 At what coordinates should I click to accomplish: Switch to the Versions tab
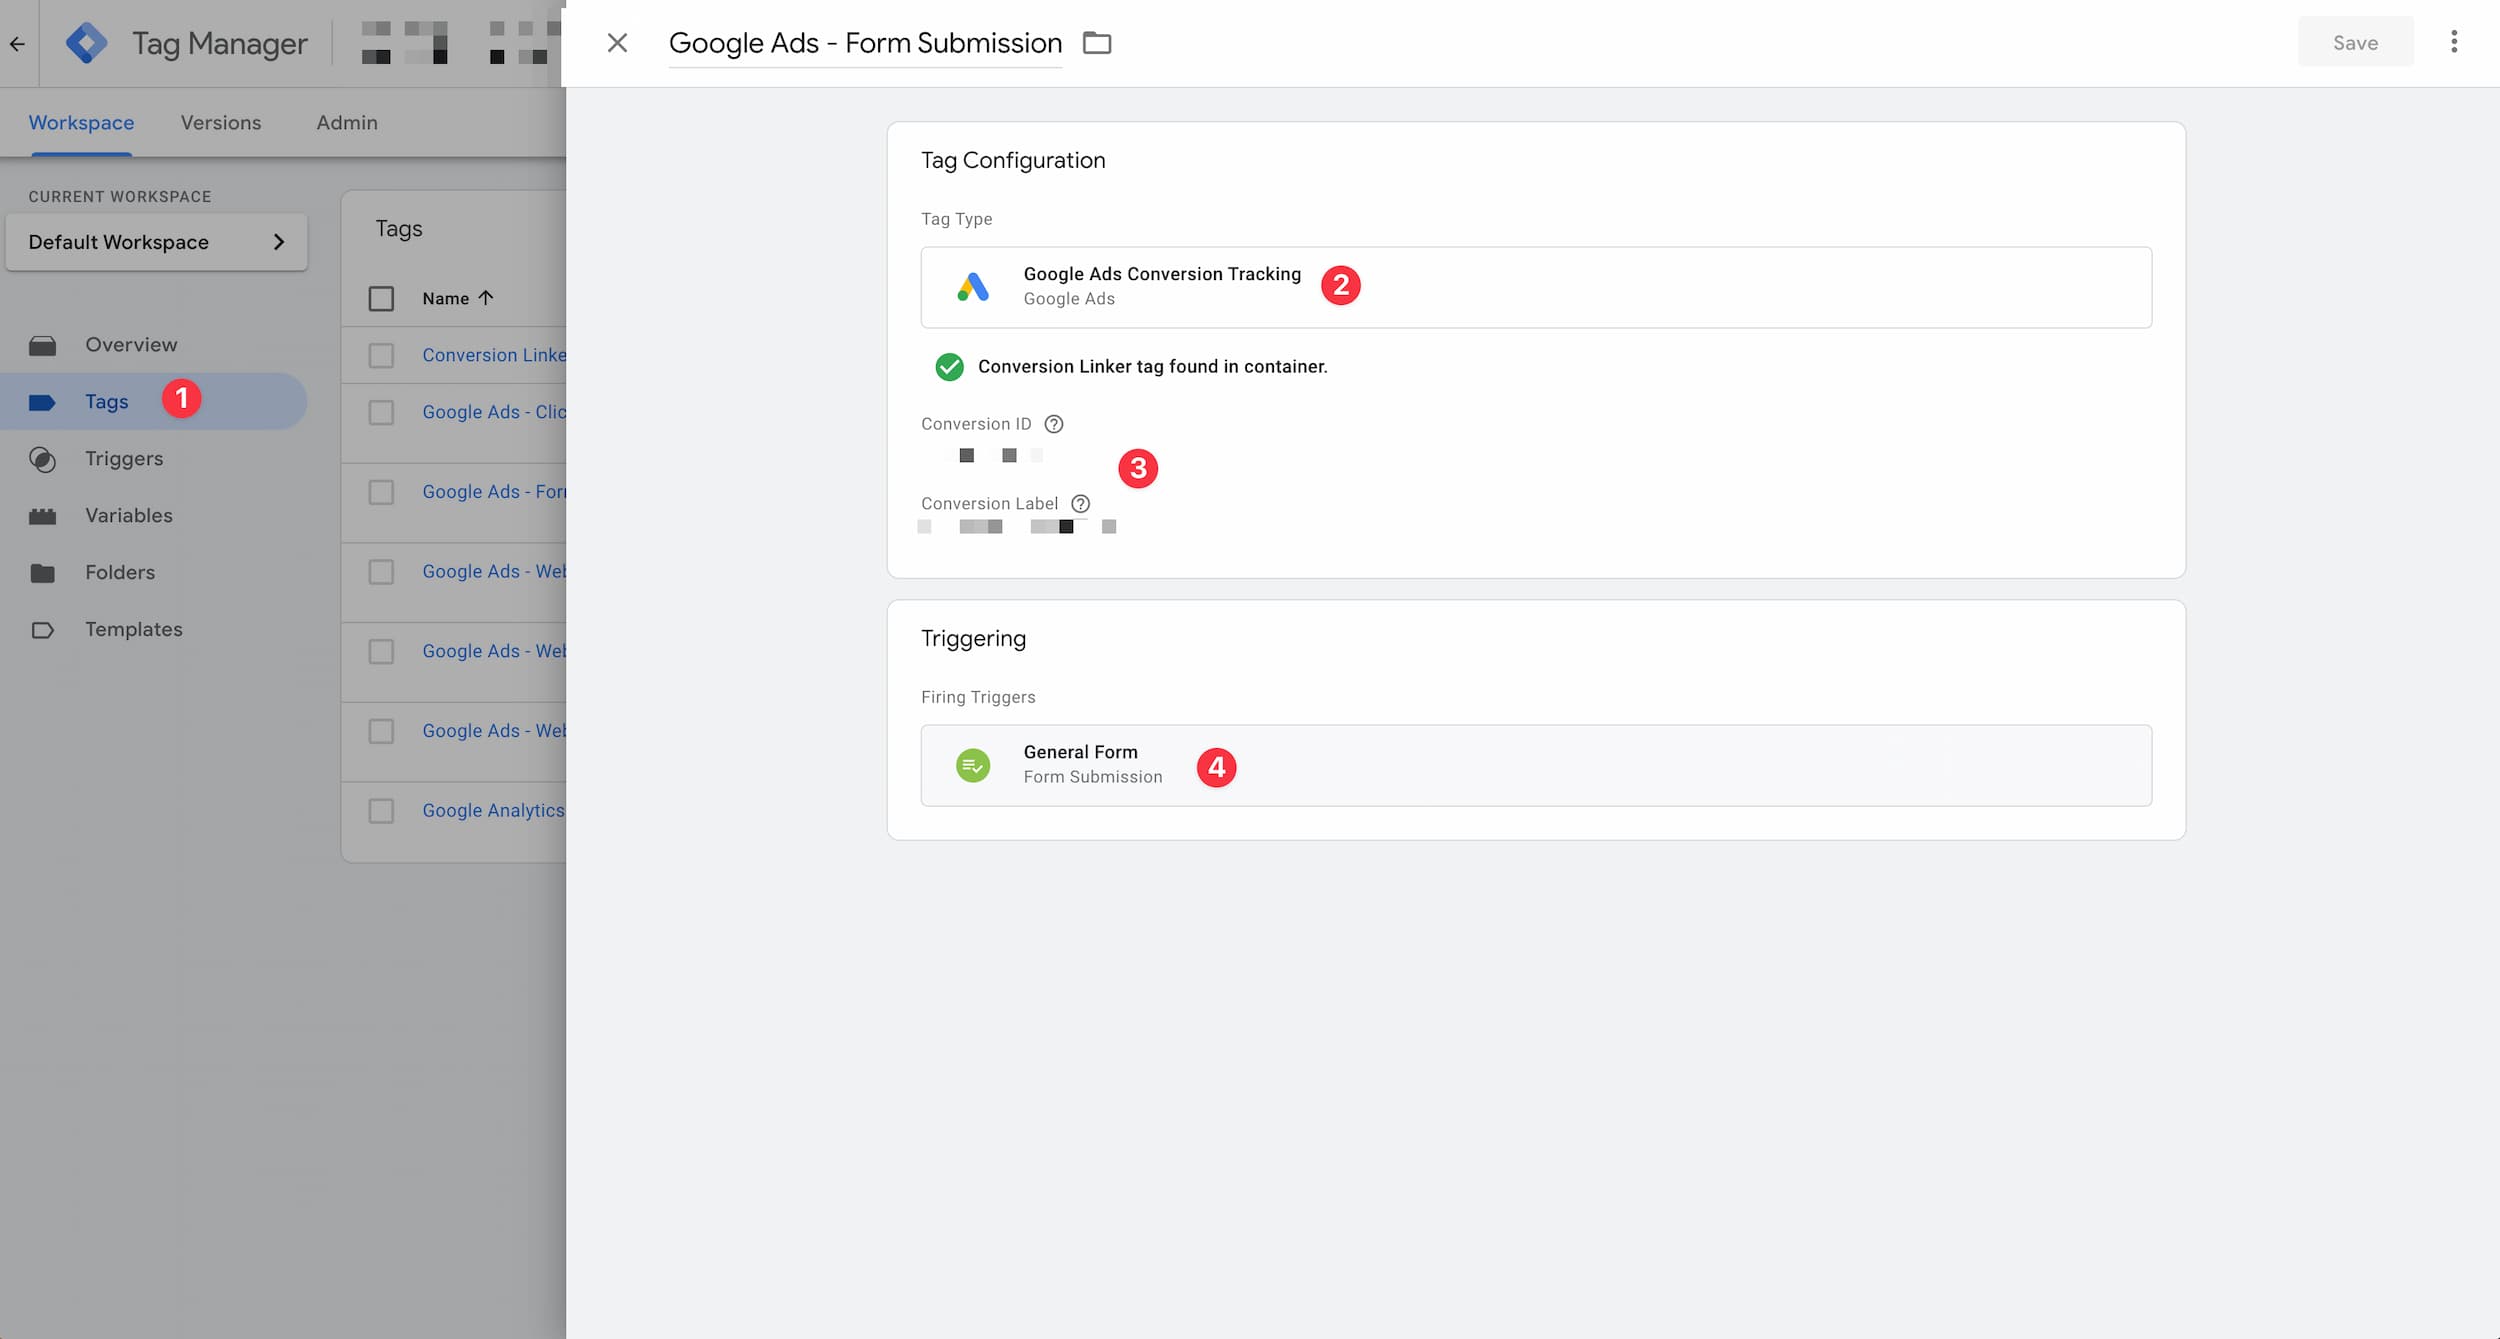coord(221,122)
